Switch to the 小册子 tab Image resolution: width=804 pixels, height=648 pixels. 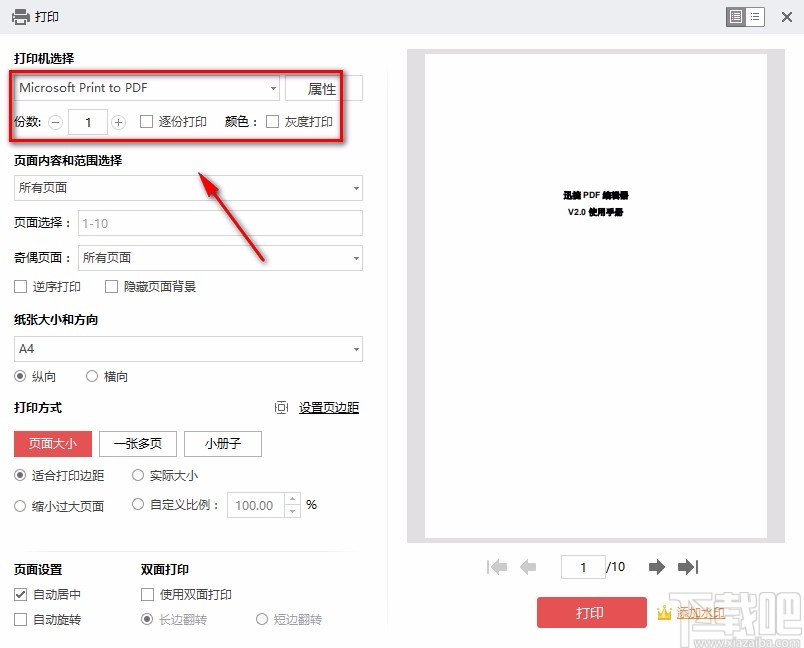[222, 443]
